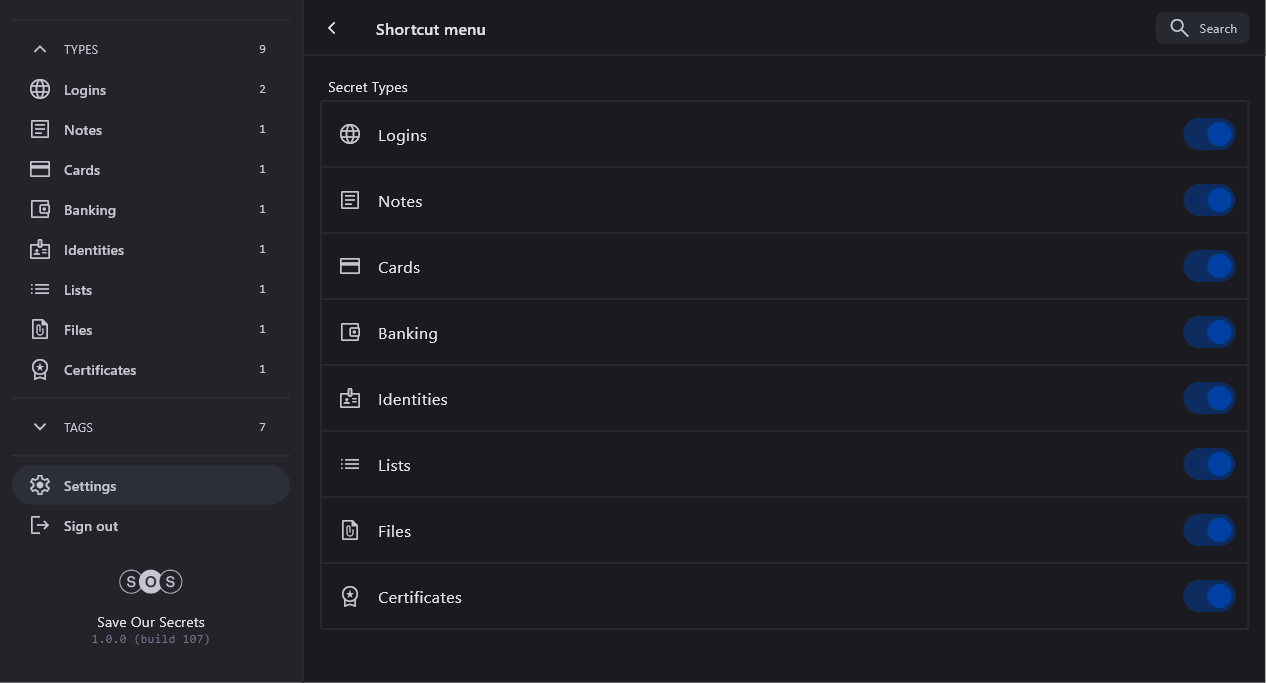This screenshot has width=1266, height=683.
Task: Turn off the Cards shortcut toggle
Action: [x=1209, y=267]
